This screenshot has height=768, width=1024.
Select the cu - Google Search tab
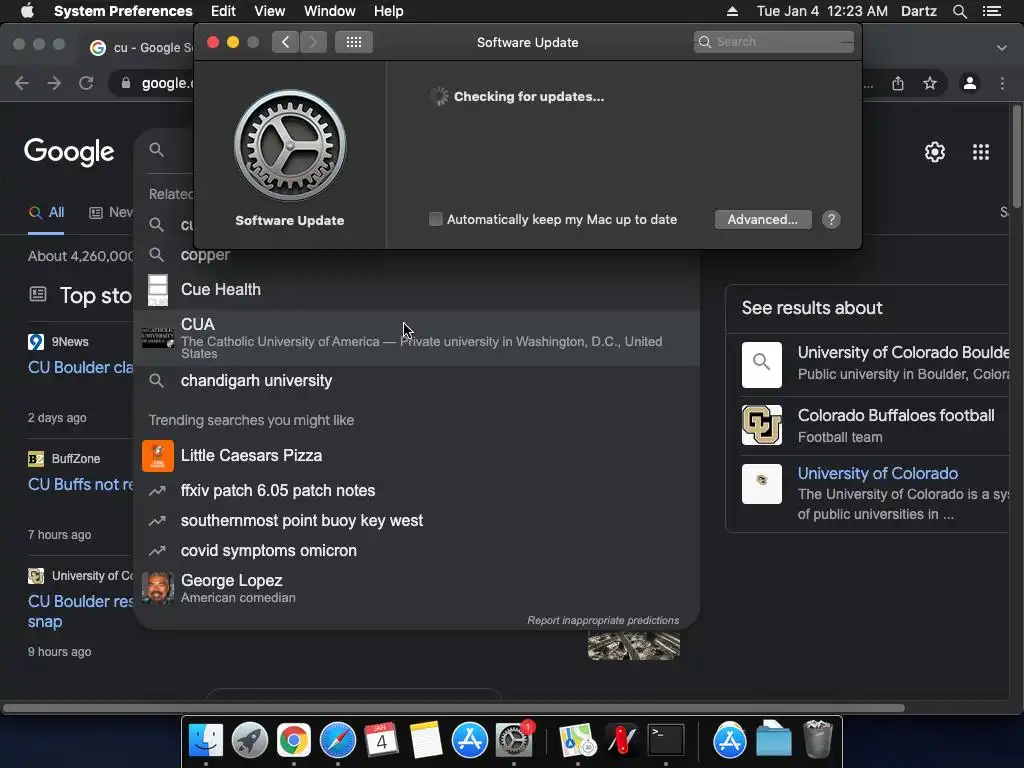point(141,47)
